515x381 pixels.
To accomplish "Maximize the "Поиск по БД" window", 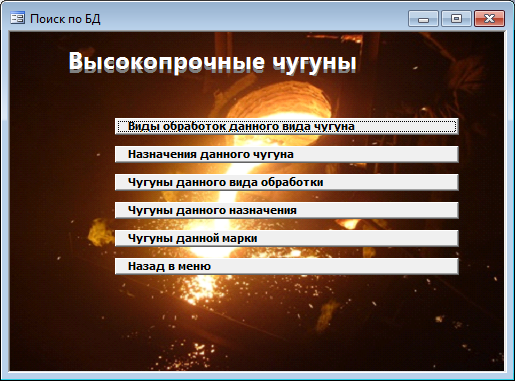I will pyautogui.click(x=456, y=18).
